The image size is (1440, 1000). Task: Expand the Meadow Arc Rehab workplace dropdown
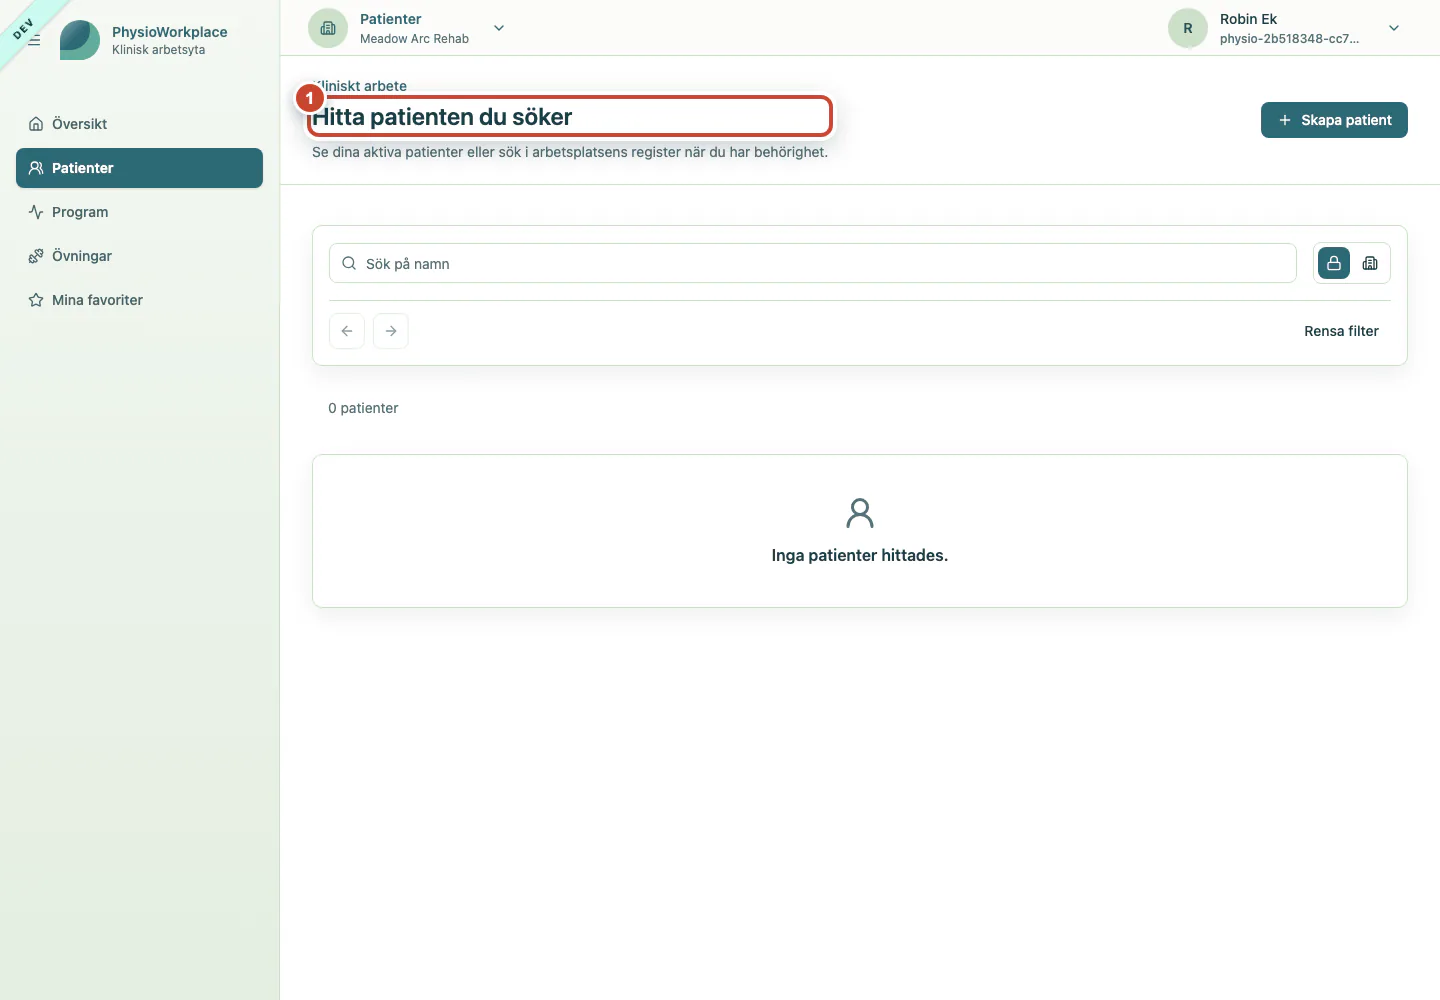tap(499, 28)
